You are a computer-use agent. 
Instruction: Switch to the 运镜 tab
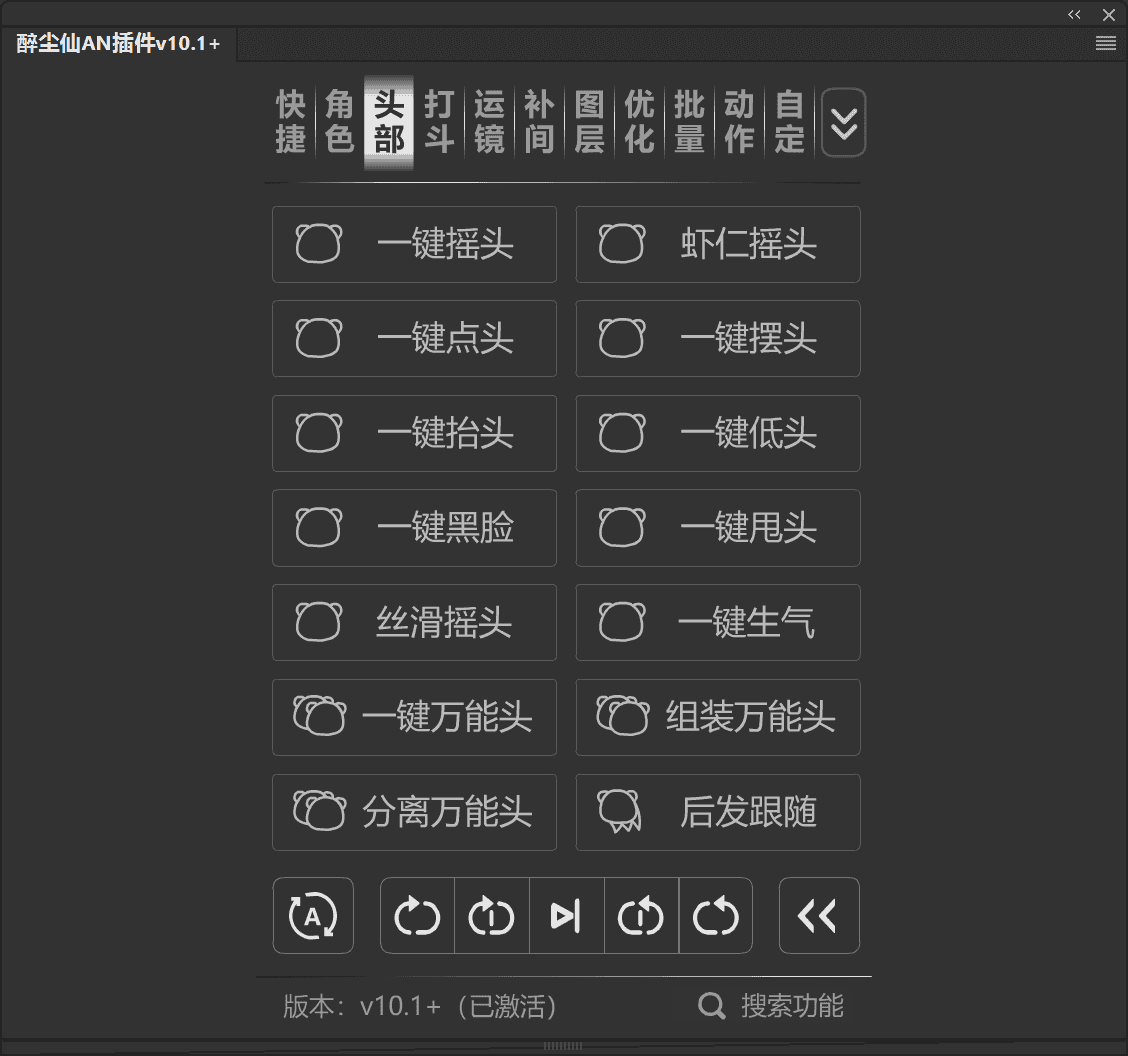[489, 120]
